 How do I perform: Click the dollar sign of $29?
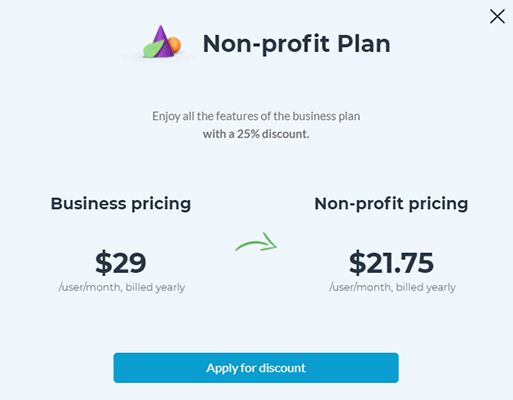coord(104,263)
